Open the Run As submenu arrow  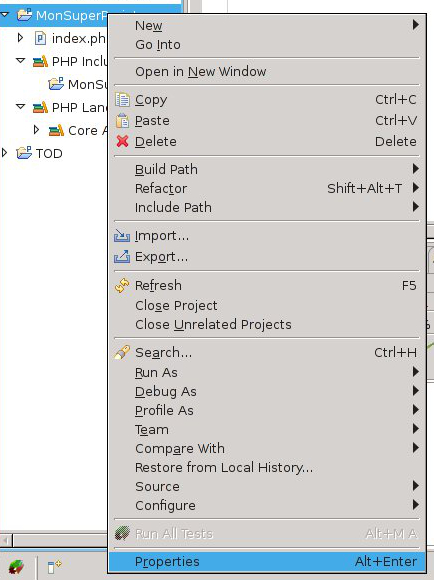point(416,372)
